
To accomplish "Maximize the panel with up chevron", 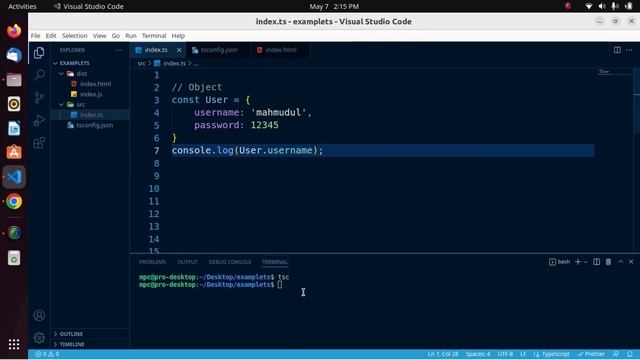I will [620, 262].
